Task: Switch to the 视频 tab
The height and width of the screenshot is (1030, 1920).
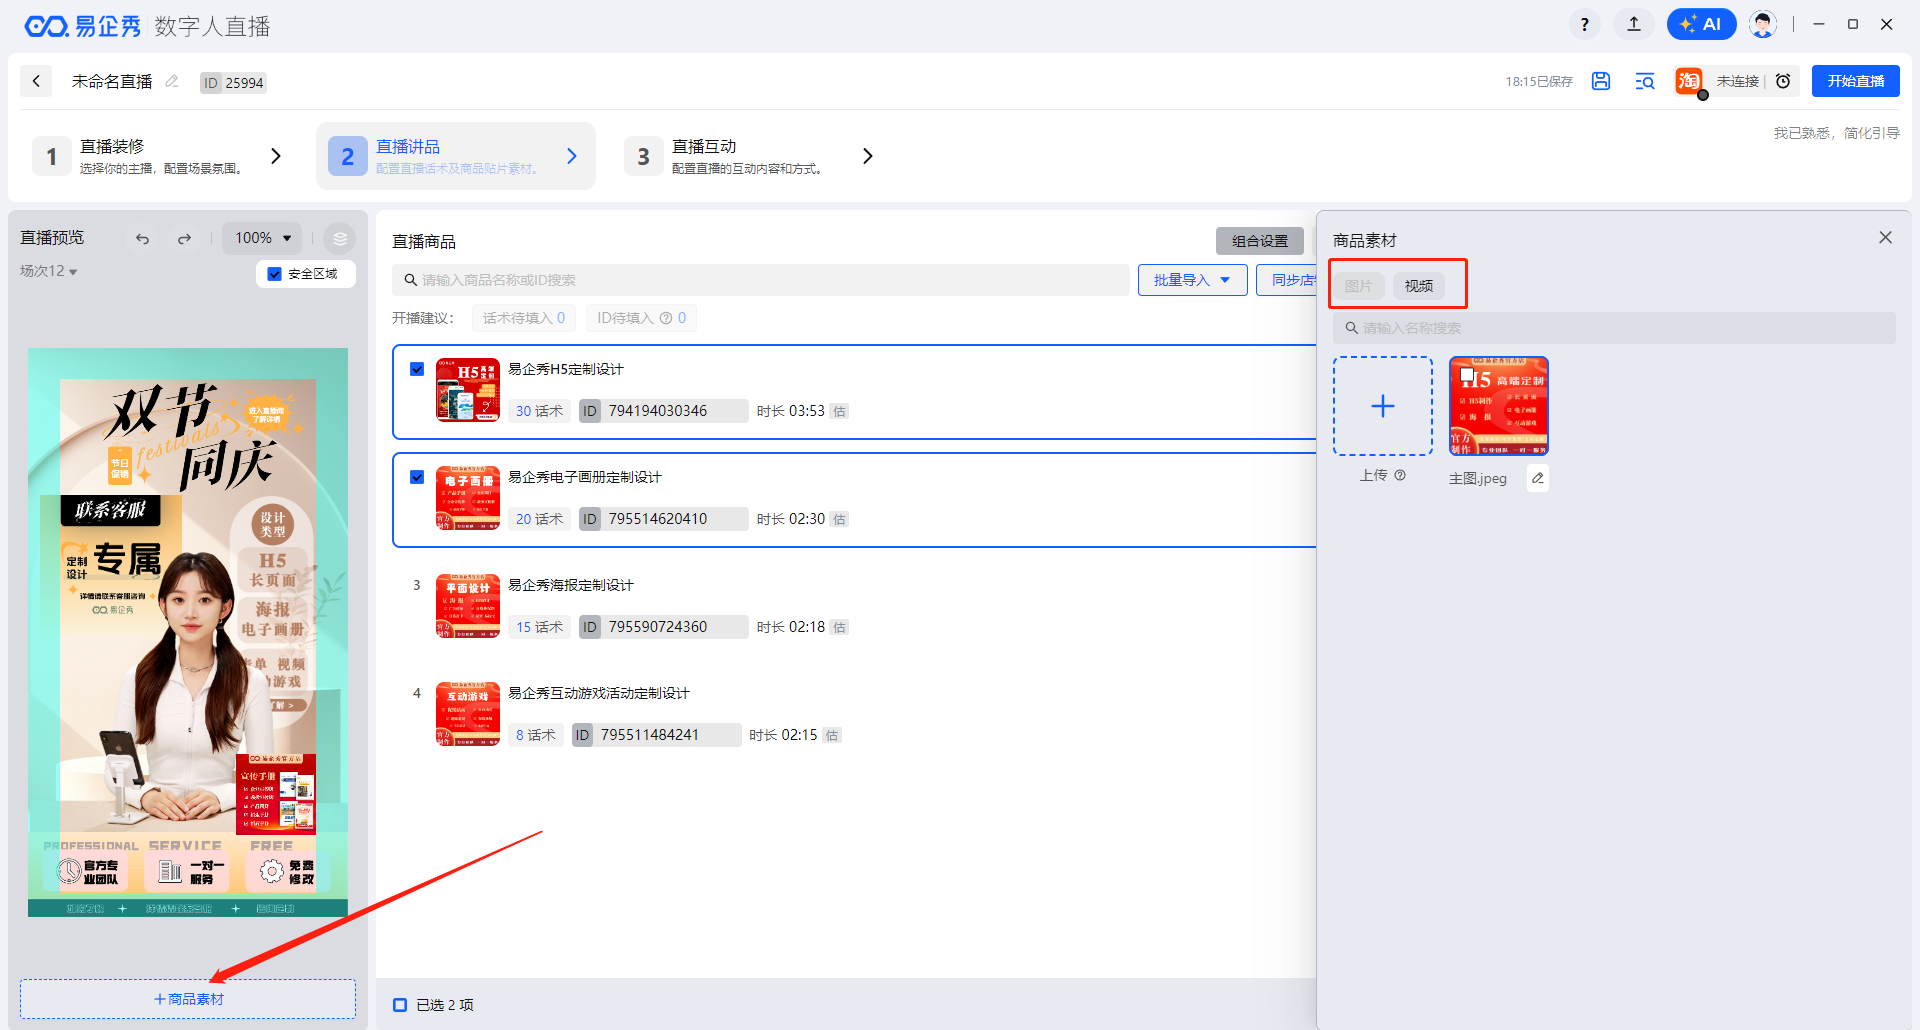Action: 1418,286
